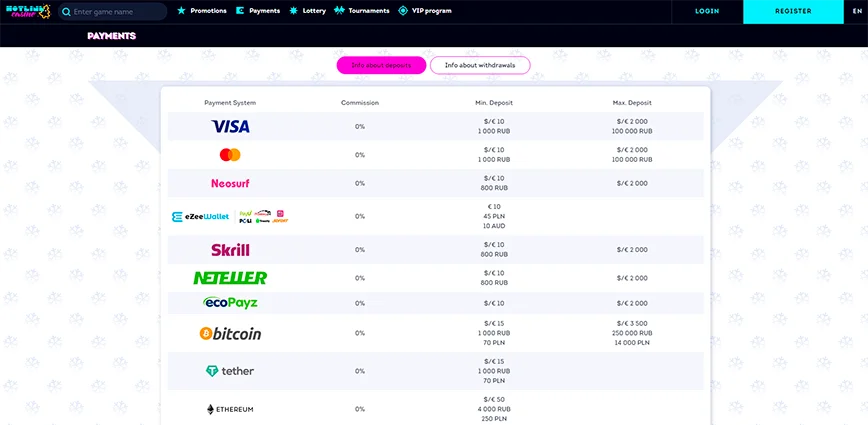The height and width of the screenshot is (425, 868).
Task: Click the 0% commission in Neosurf row
Action: [360, 183]
